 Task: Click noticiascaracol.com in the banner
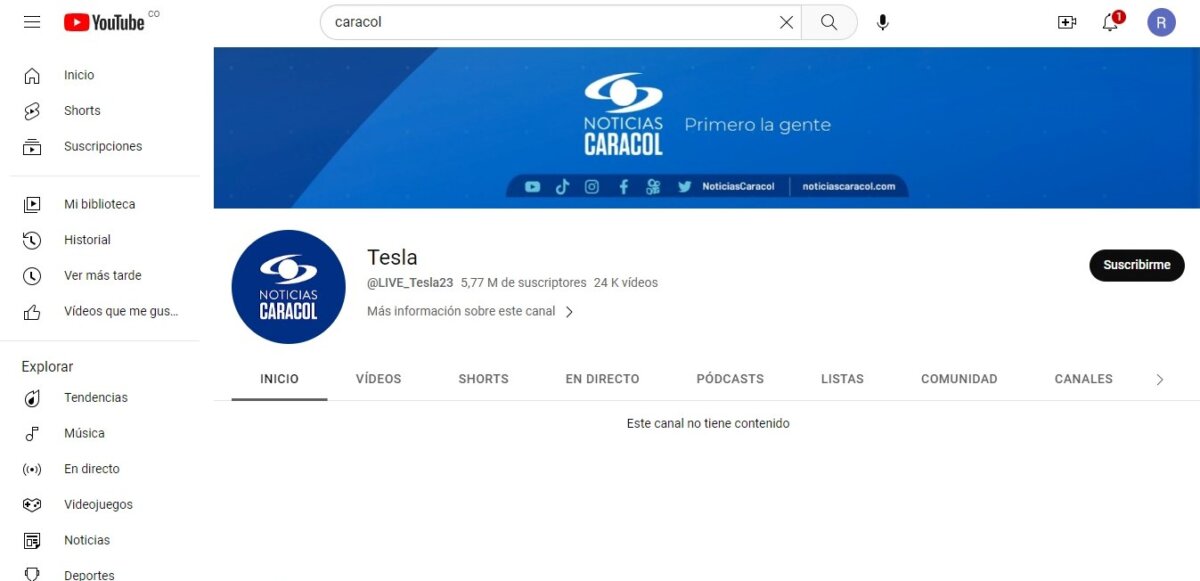click(x=849, y=187)
